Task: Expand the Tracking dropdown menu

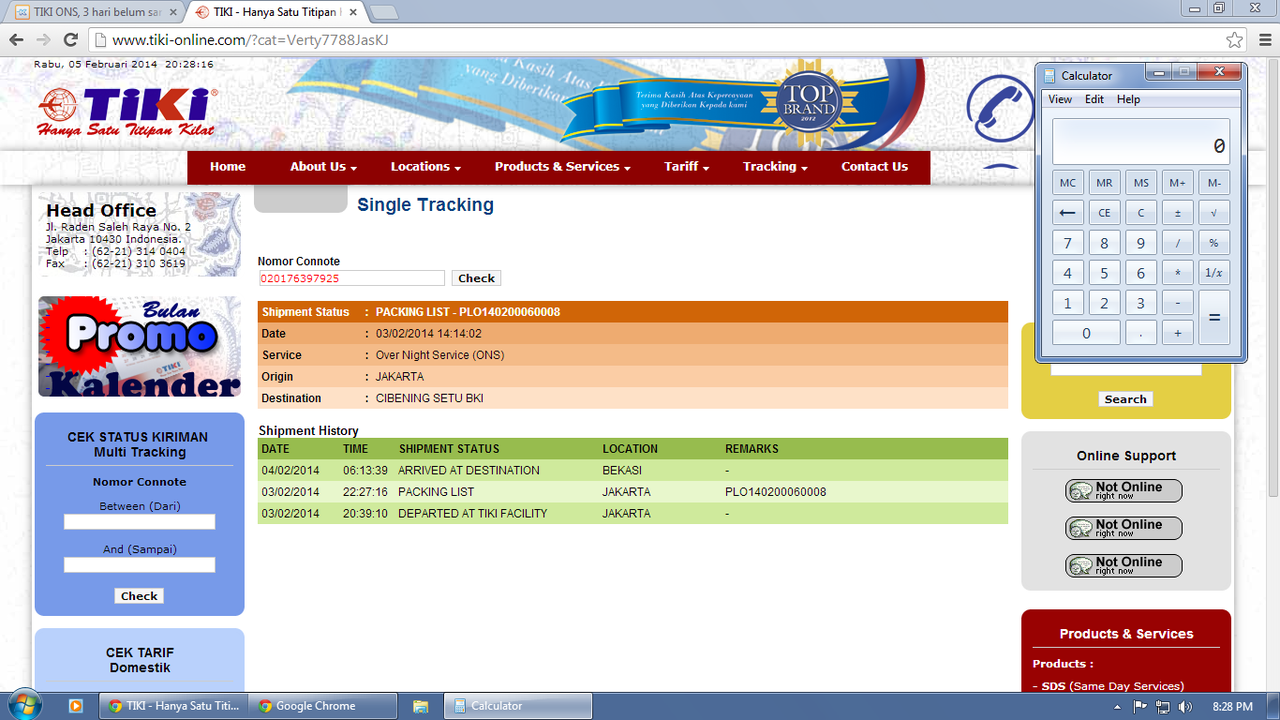Action: (775, 167)
